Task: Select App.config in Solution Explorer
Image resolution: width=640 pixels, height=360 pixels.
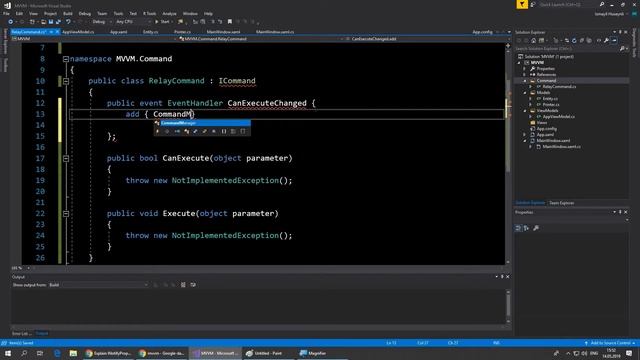Action: coord(546,129)
